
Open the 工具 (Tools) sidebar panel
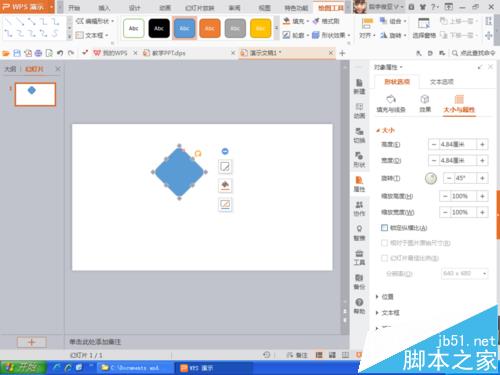(359, 257)
